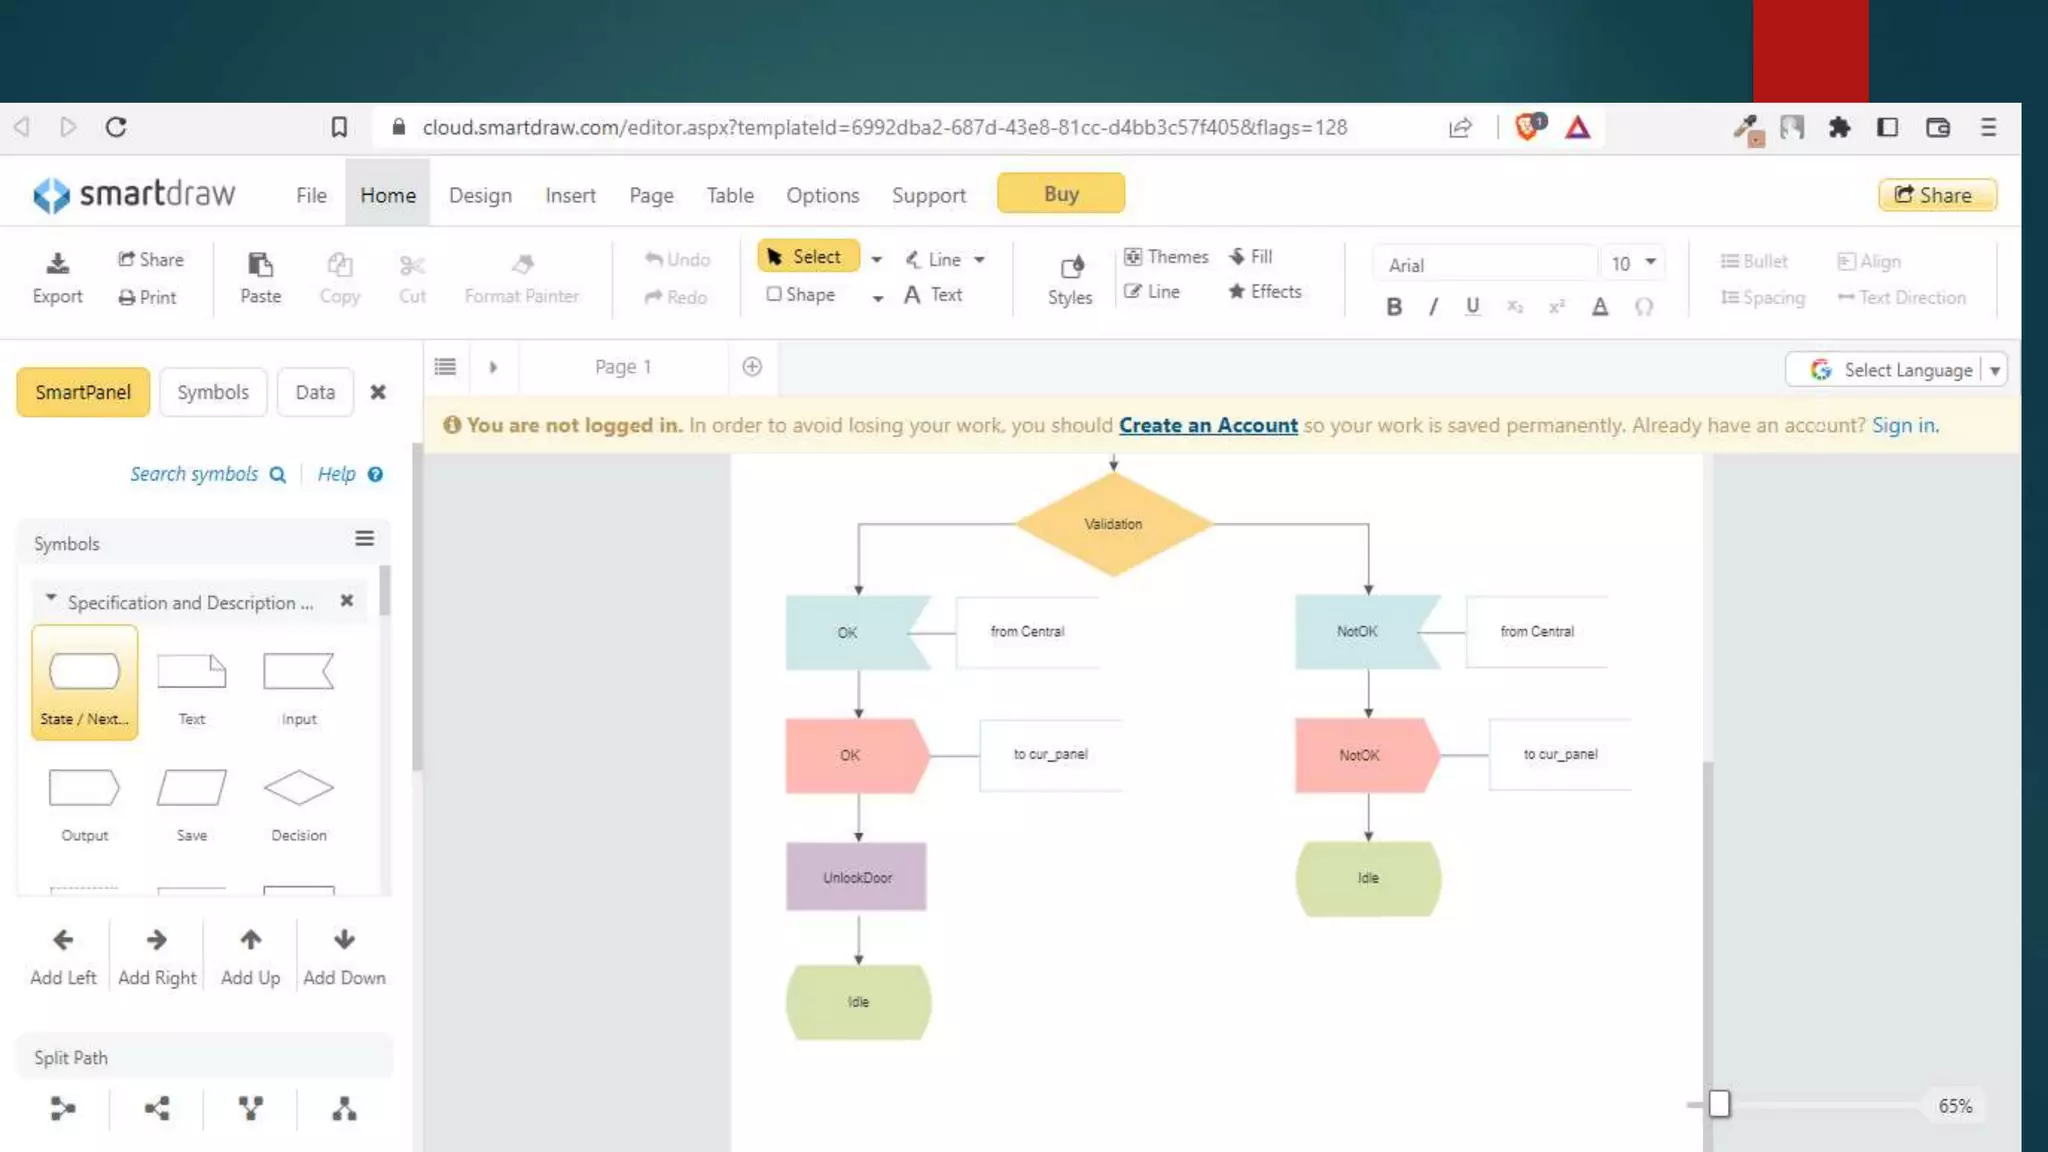
Task: Add a new page with plus icon
Action: click(x=752, y=367)
